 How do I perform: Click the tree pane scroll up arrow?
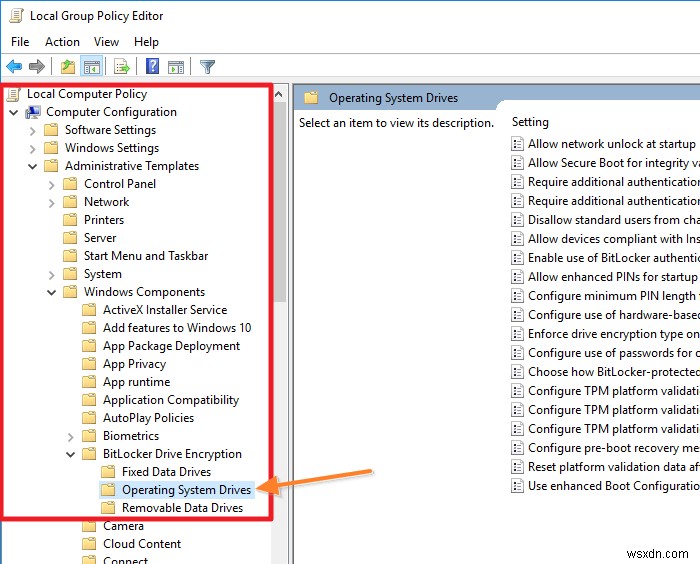(x=279, y=94)
